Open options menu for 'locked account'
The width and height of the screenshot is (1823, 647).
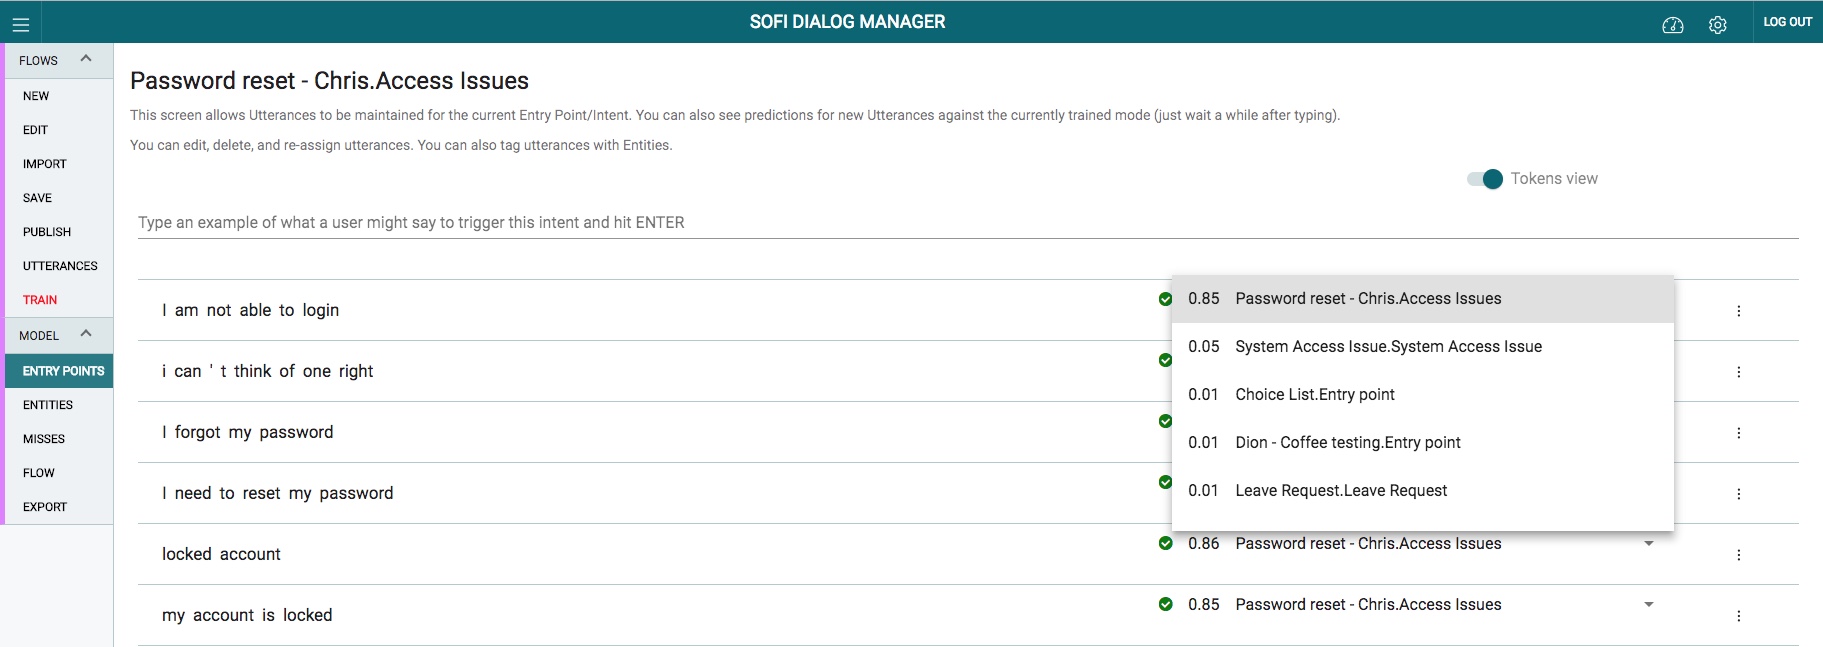(x=1738, y=555)
